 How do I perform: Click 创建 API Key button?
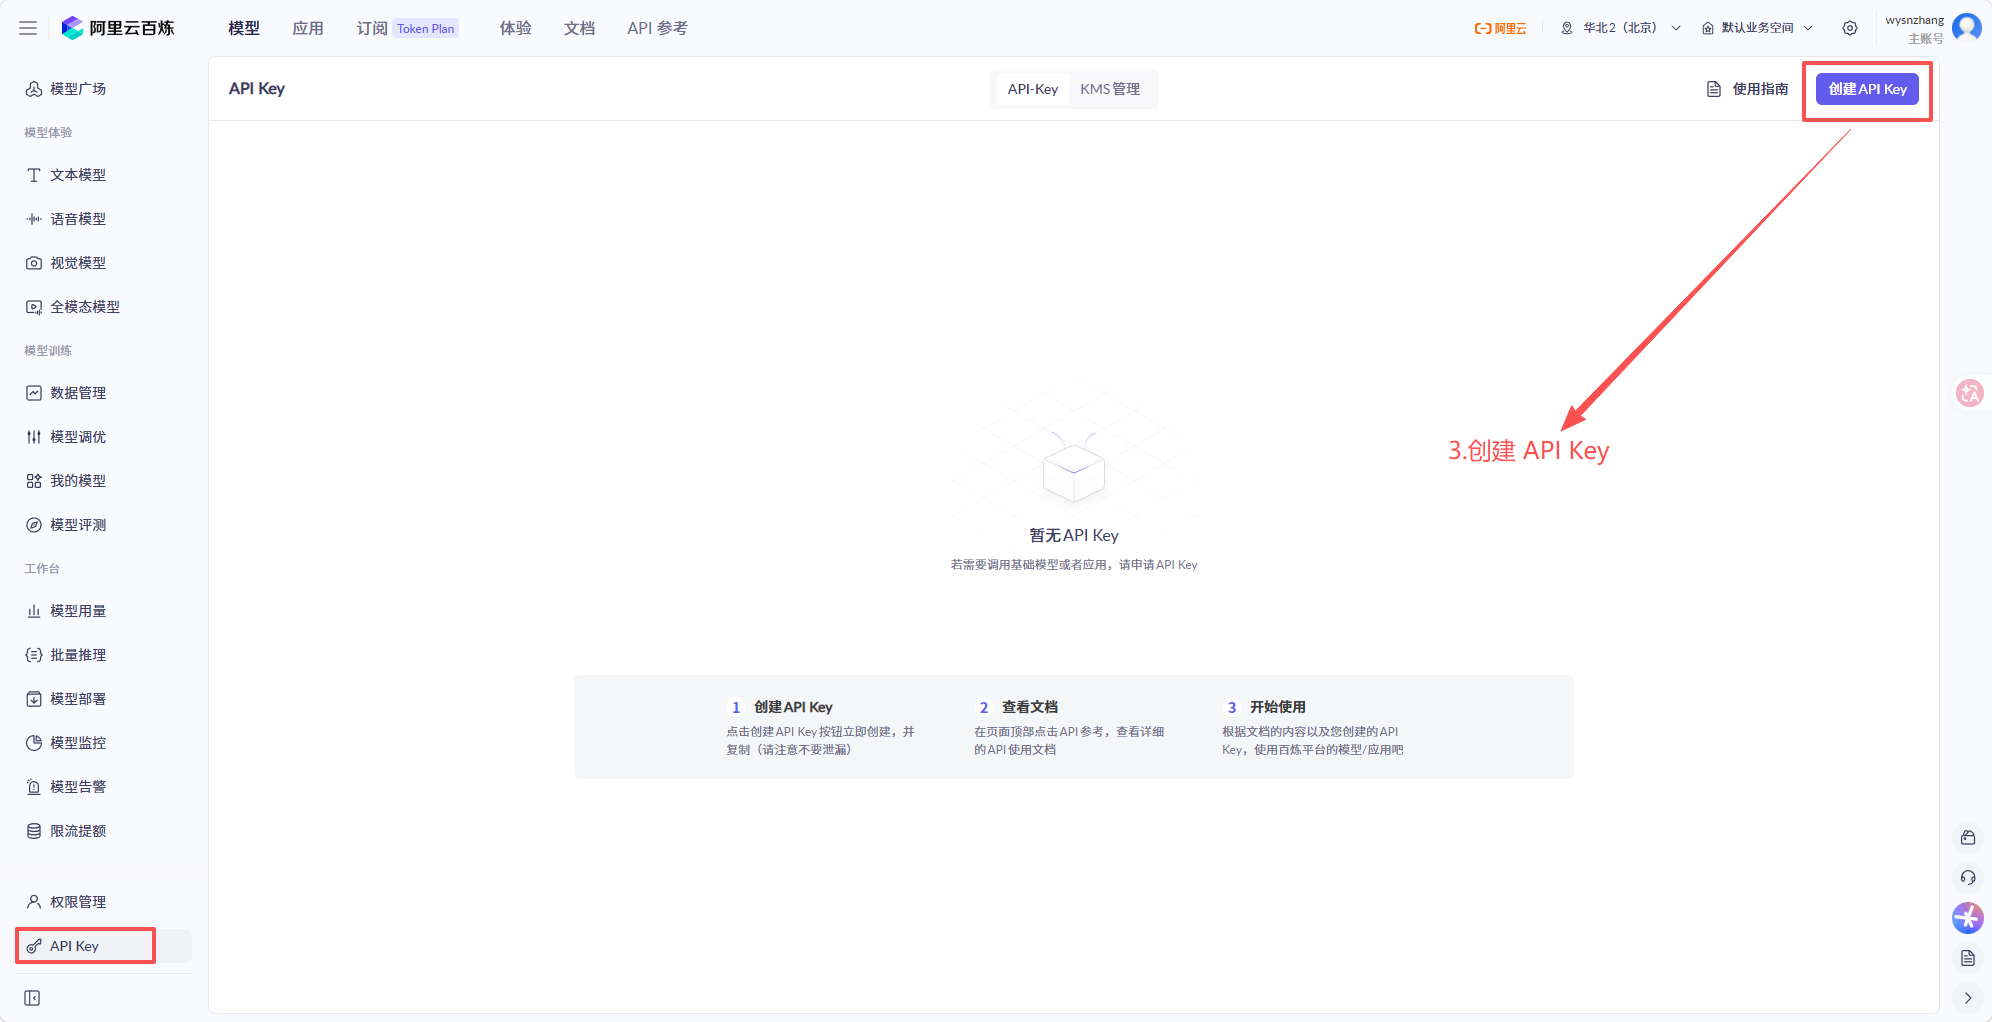[1867, 89]
